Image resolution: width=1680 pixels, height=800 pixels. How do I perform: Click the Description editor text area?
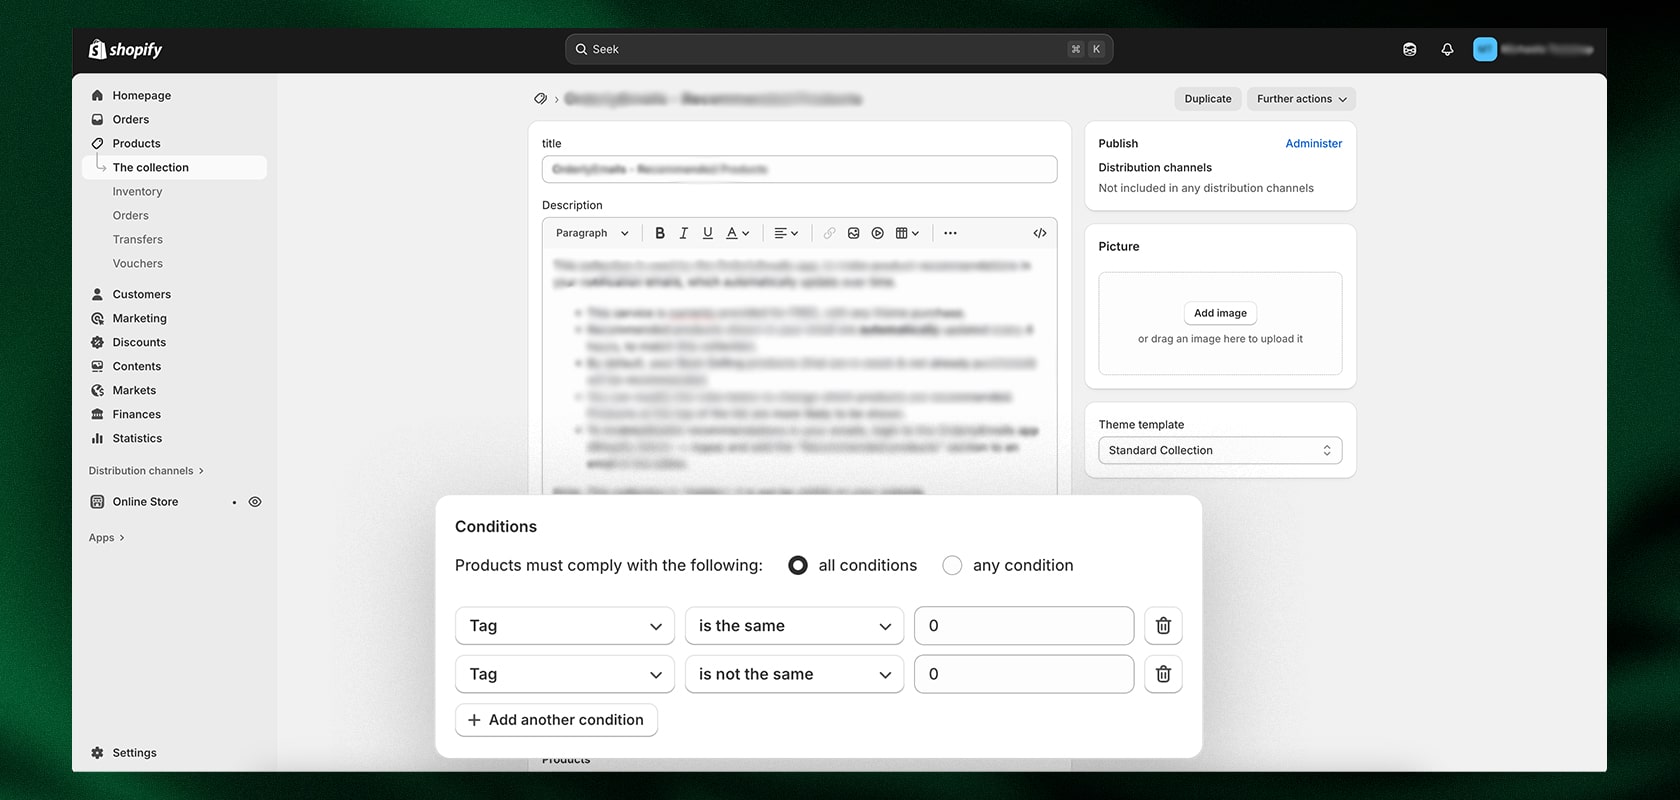pyautogui.click(x=799, y=370)
